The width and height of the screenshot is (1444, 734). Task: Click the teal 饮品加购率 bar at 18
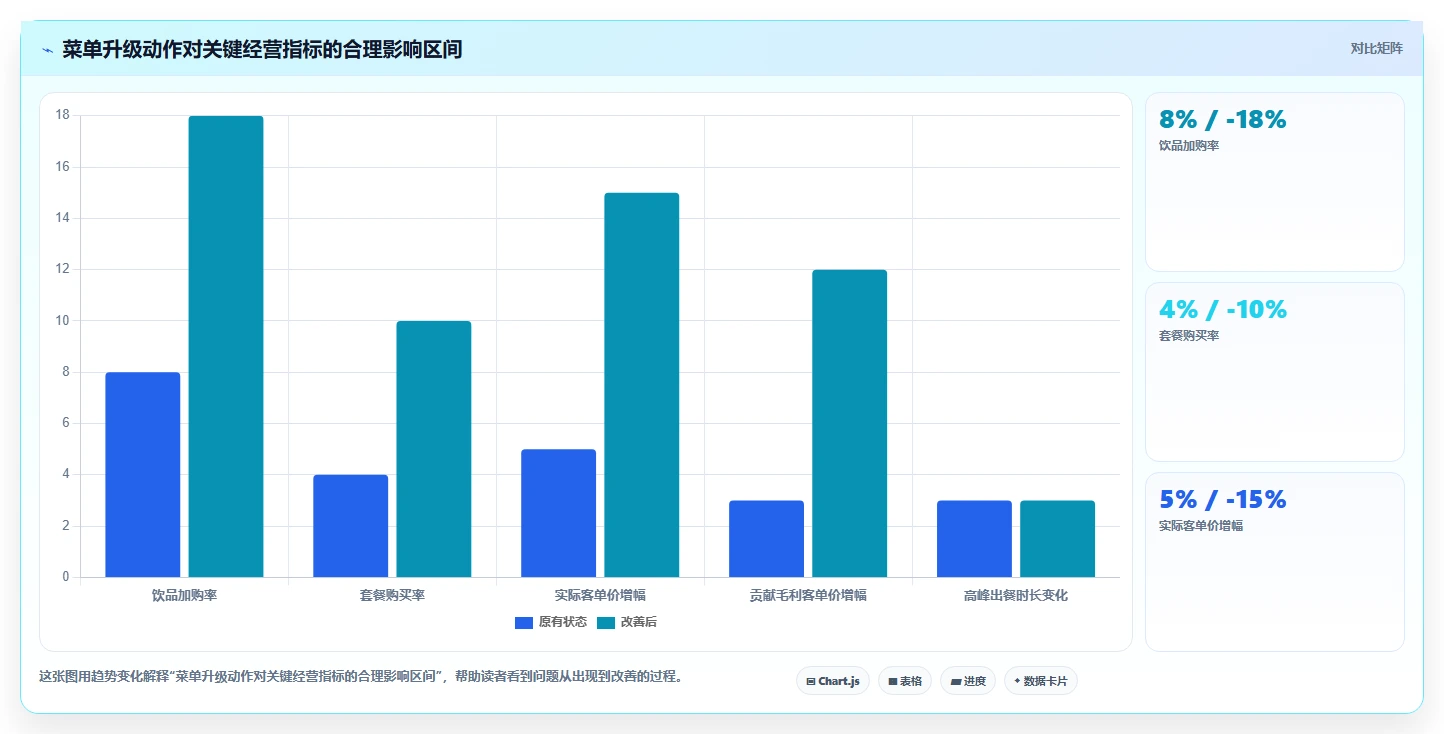tap(226, 346)
